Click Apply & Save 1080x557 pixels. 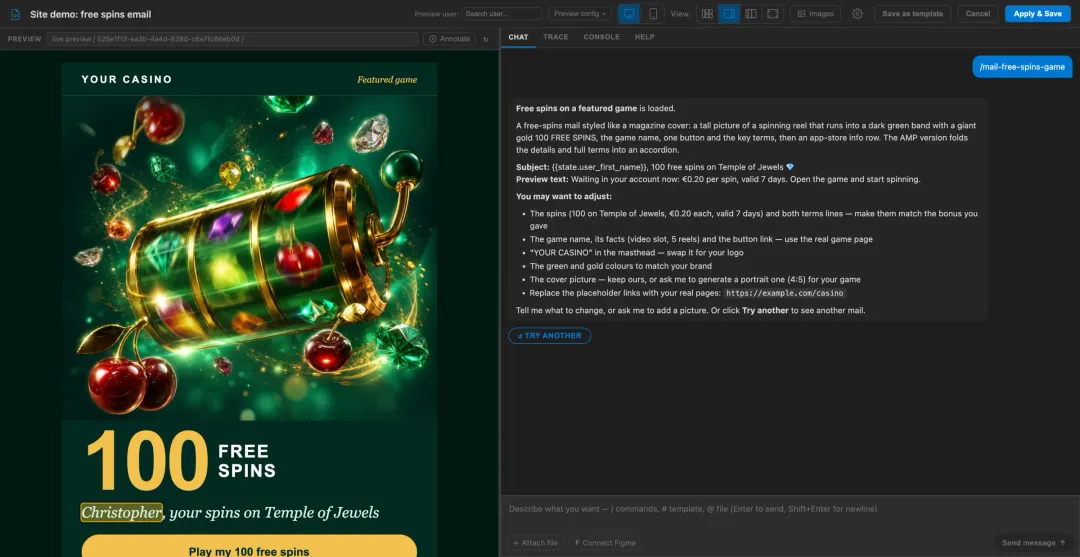tap(1037, 14)
